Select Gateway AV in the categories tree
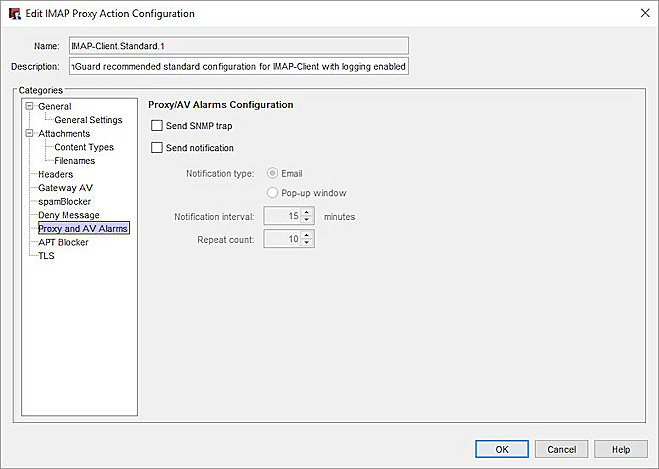The image size is (659, 469). [x=65, y=188]
